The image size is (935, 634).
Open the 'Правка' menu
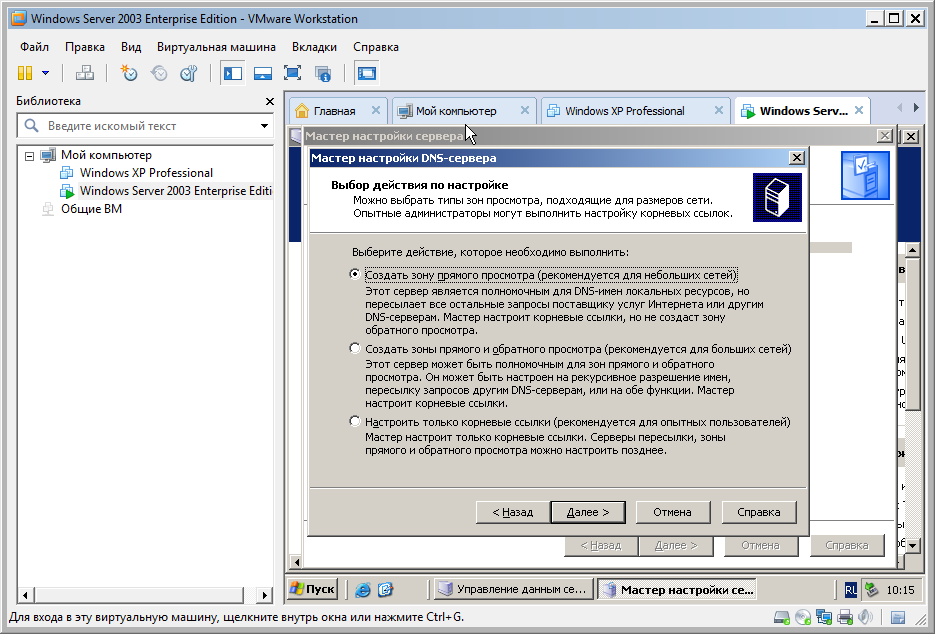click(x=85, y=47)
